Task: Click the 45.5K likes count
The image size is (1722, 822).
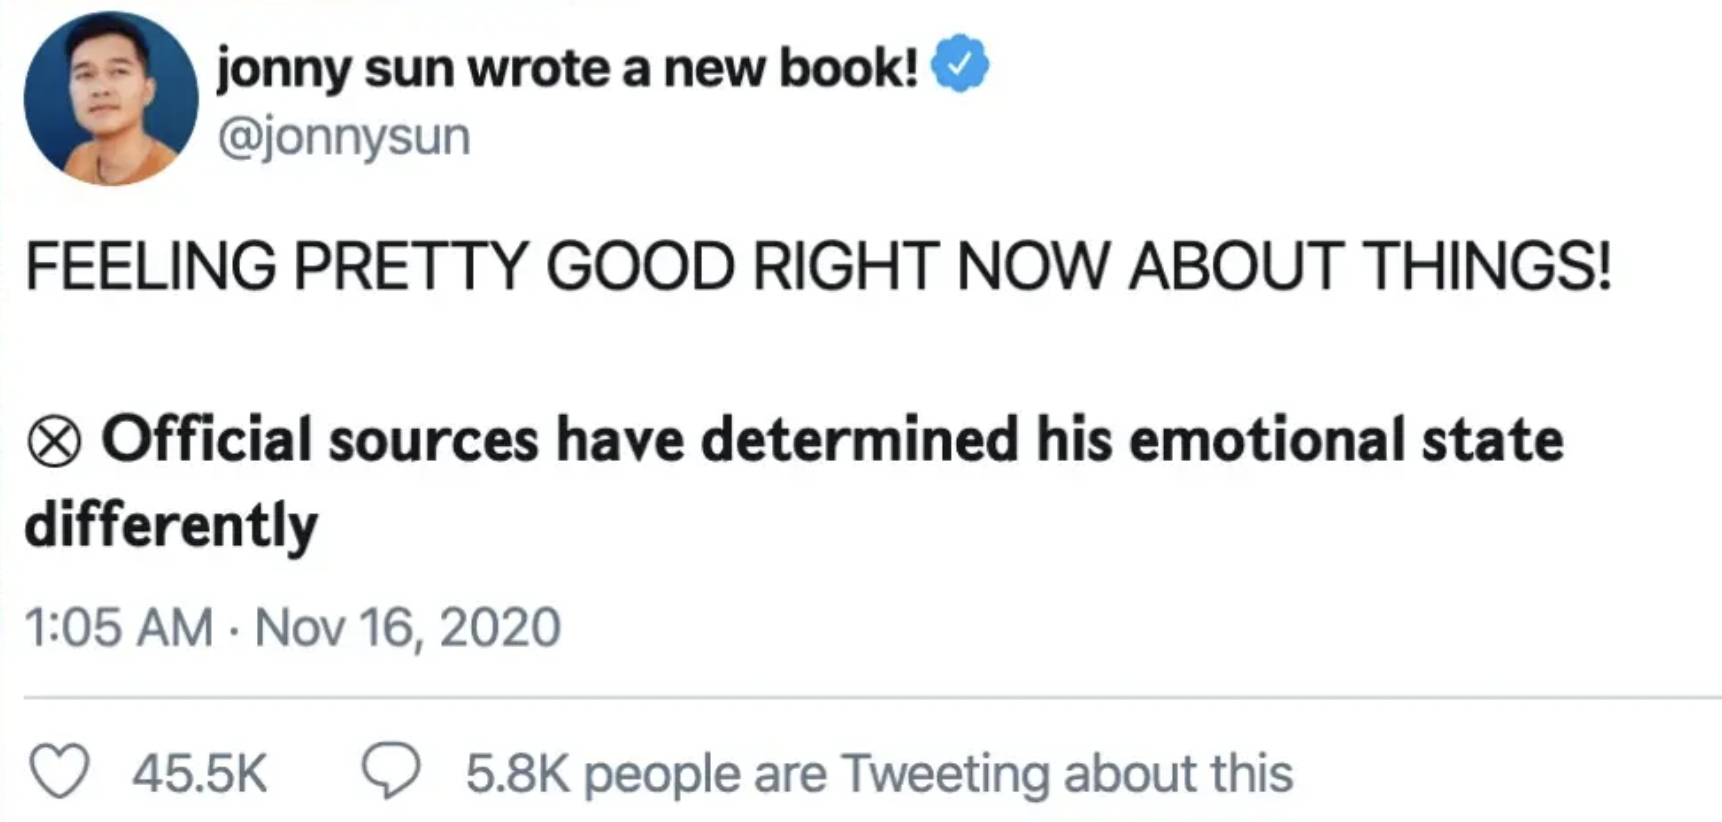Action: pyautogui.click(x=199, y=773)
